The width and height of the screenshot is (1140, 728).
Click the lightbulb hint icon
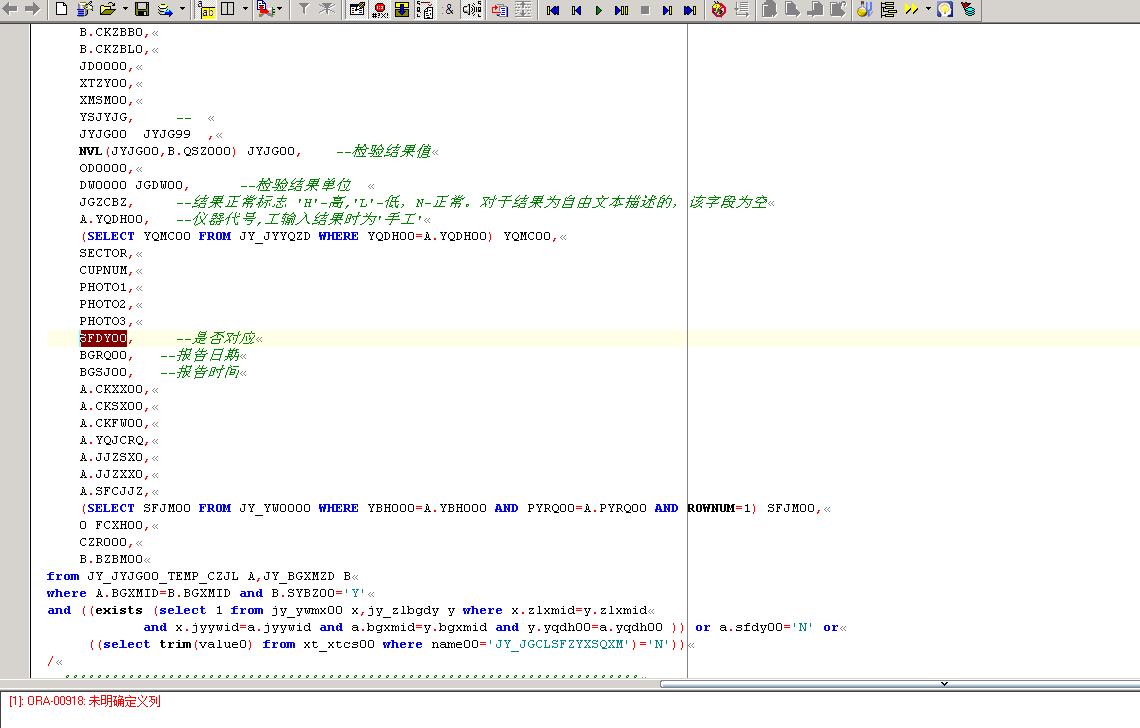click(944, 10)
